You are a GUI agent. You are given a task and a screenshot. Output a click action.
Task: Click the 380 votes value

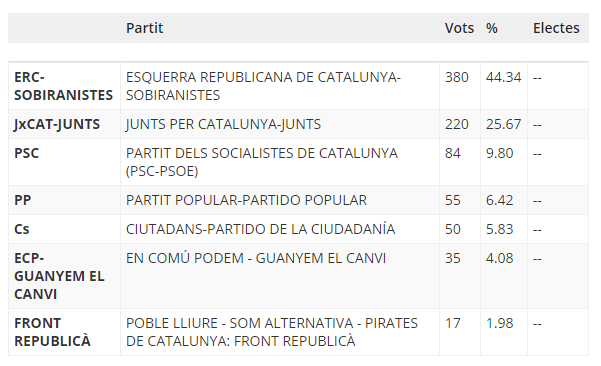(x=456, y=77)
